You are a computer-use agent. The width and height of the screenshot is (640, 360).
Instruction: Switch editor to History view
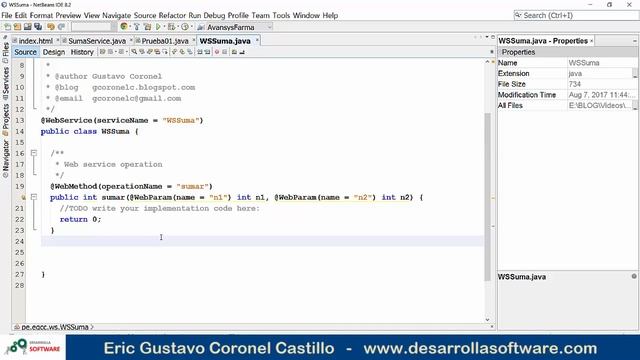82,52
